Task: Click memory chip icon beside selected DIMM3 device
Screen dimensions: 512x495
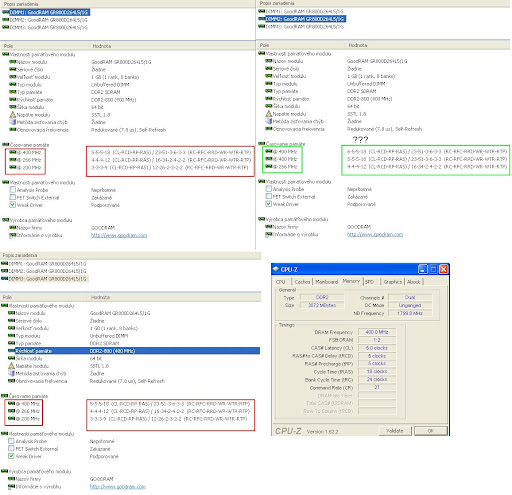Action: click(4, 278)
